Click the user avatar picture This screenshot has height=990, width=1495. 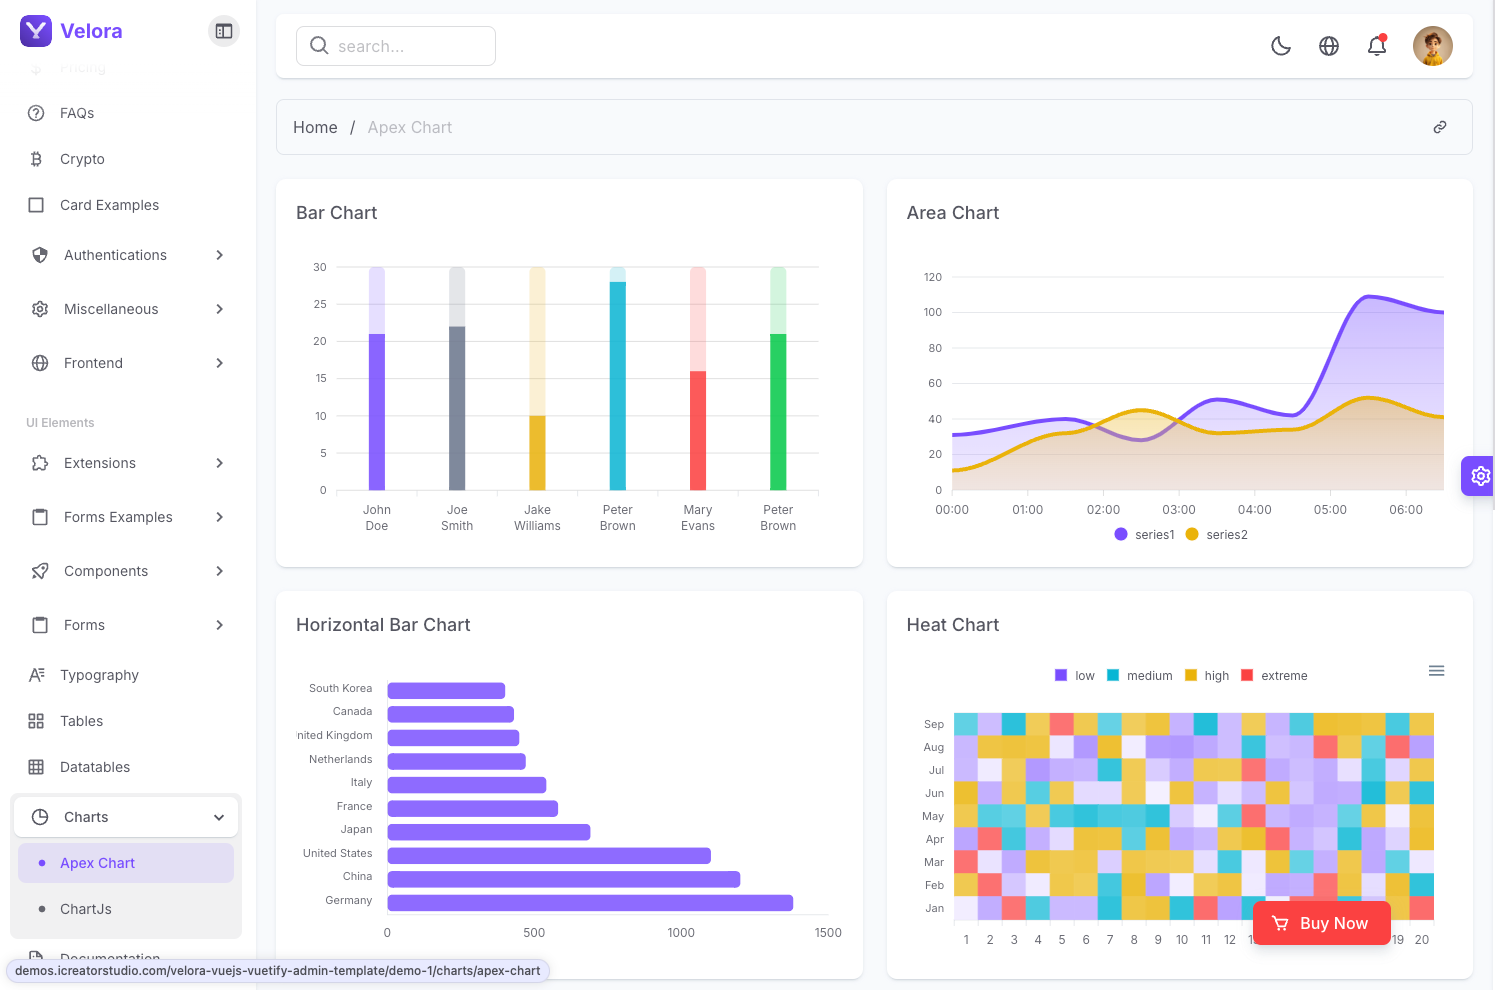(1432, 46)
